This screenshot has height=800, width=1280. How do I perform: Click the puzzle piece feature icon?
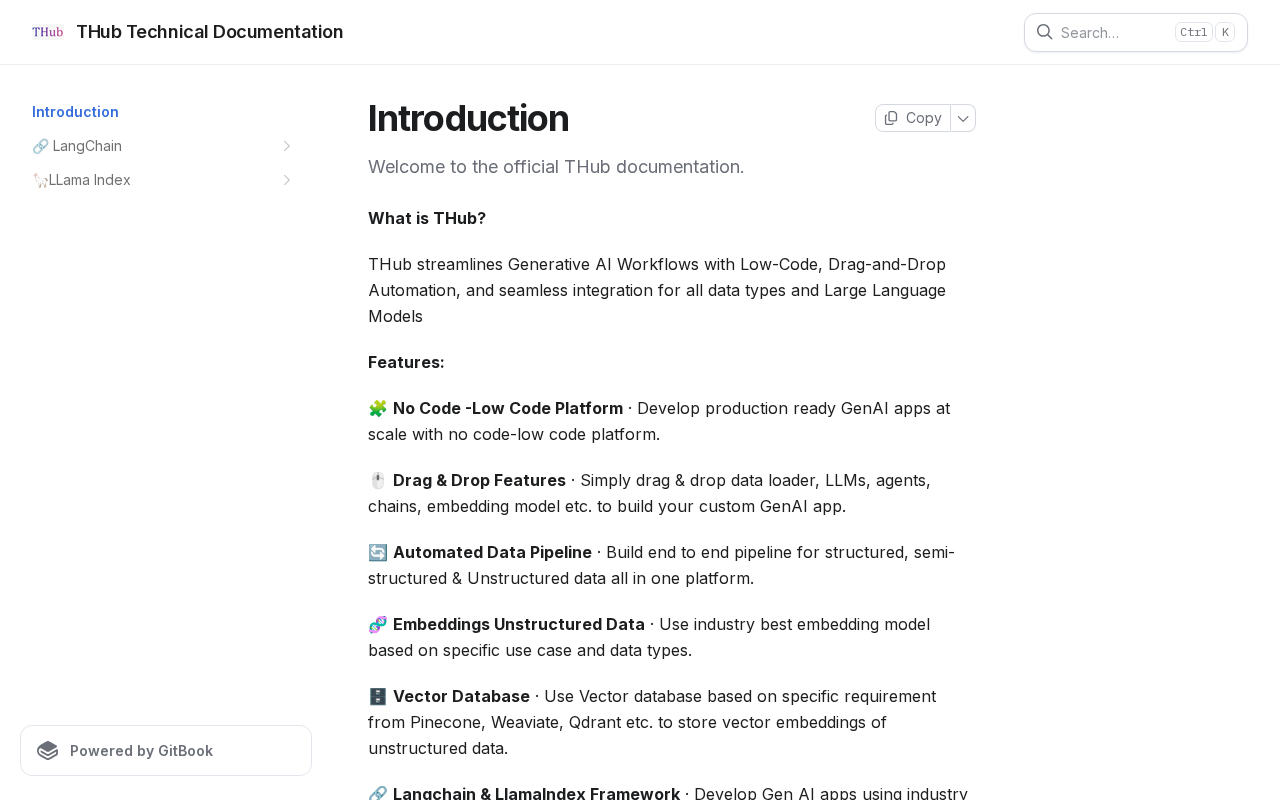click(378, 408)
